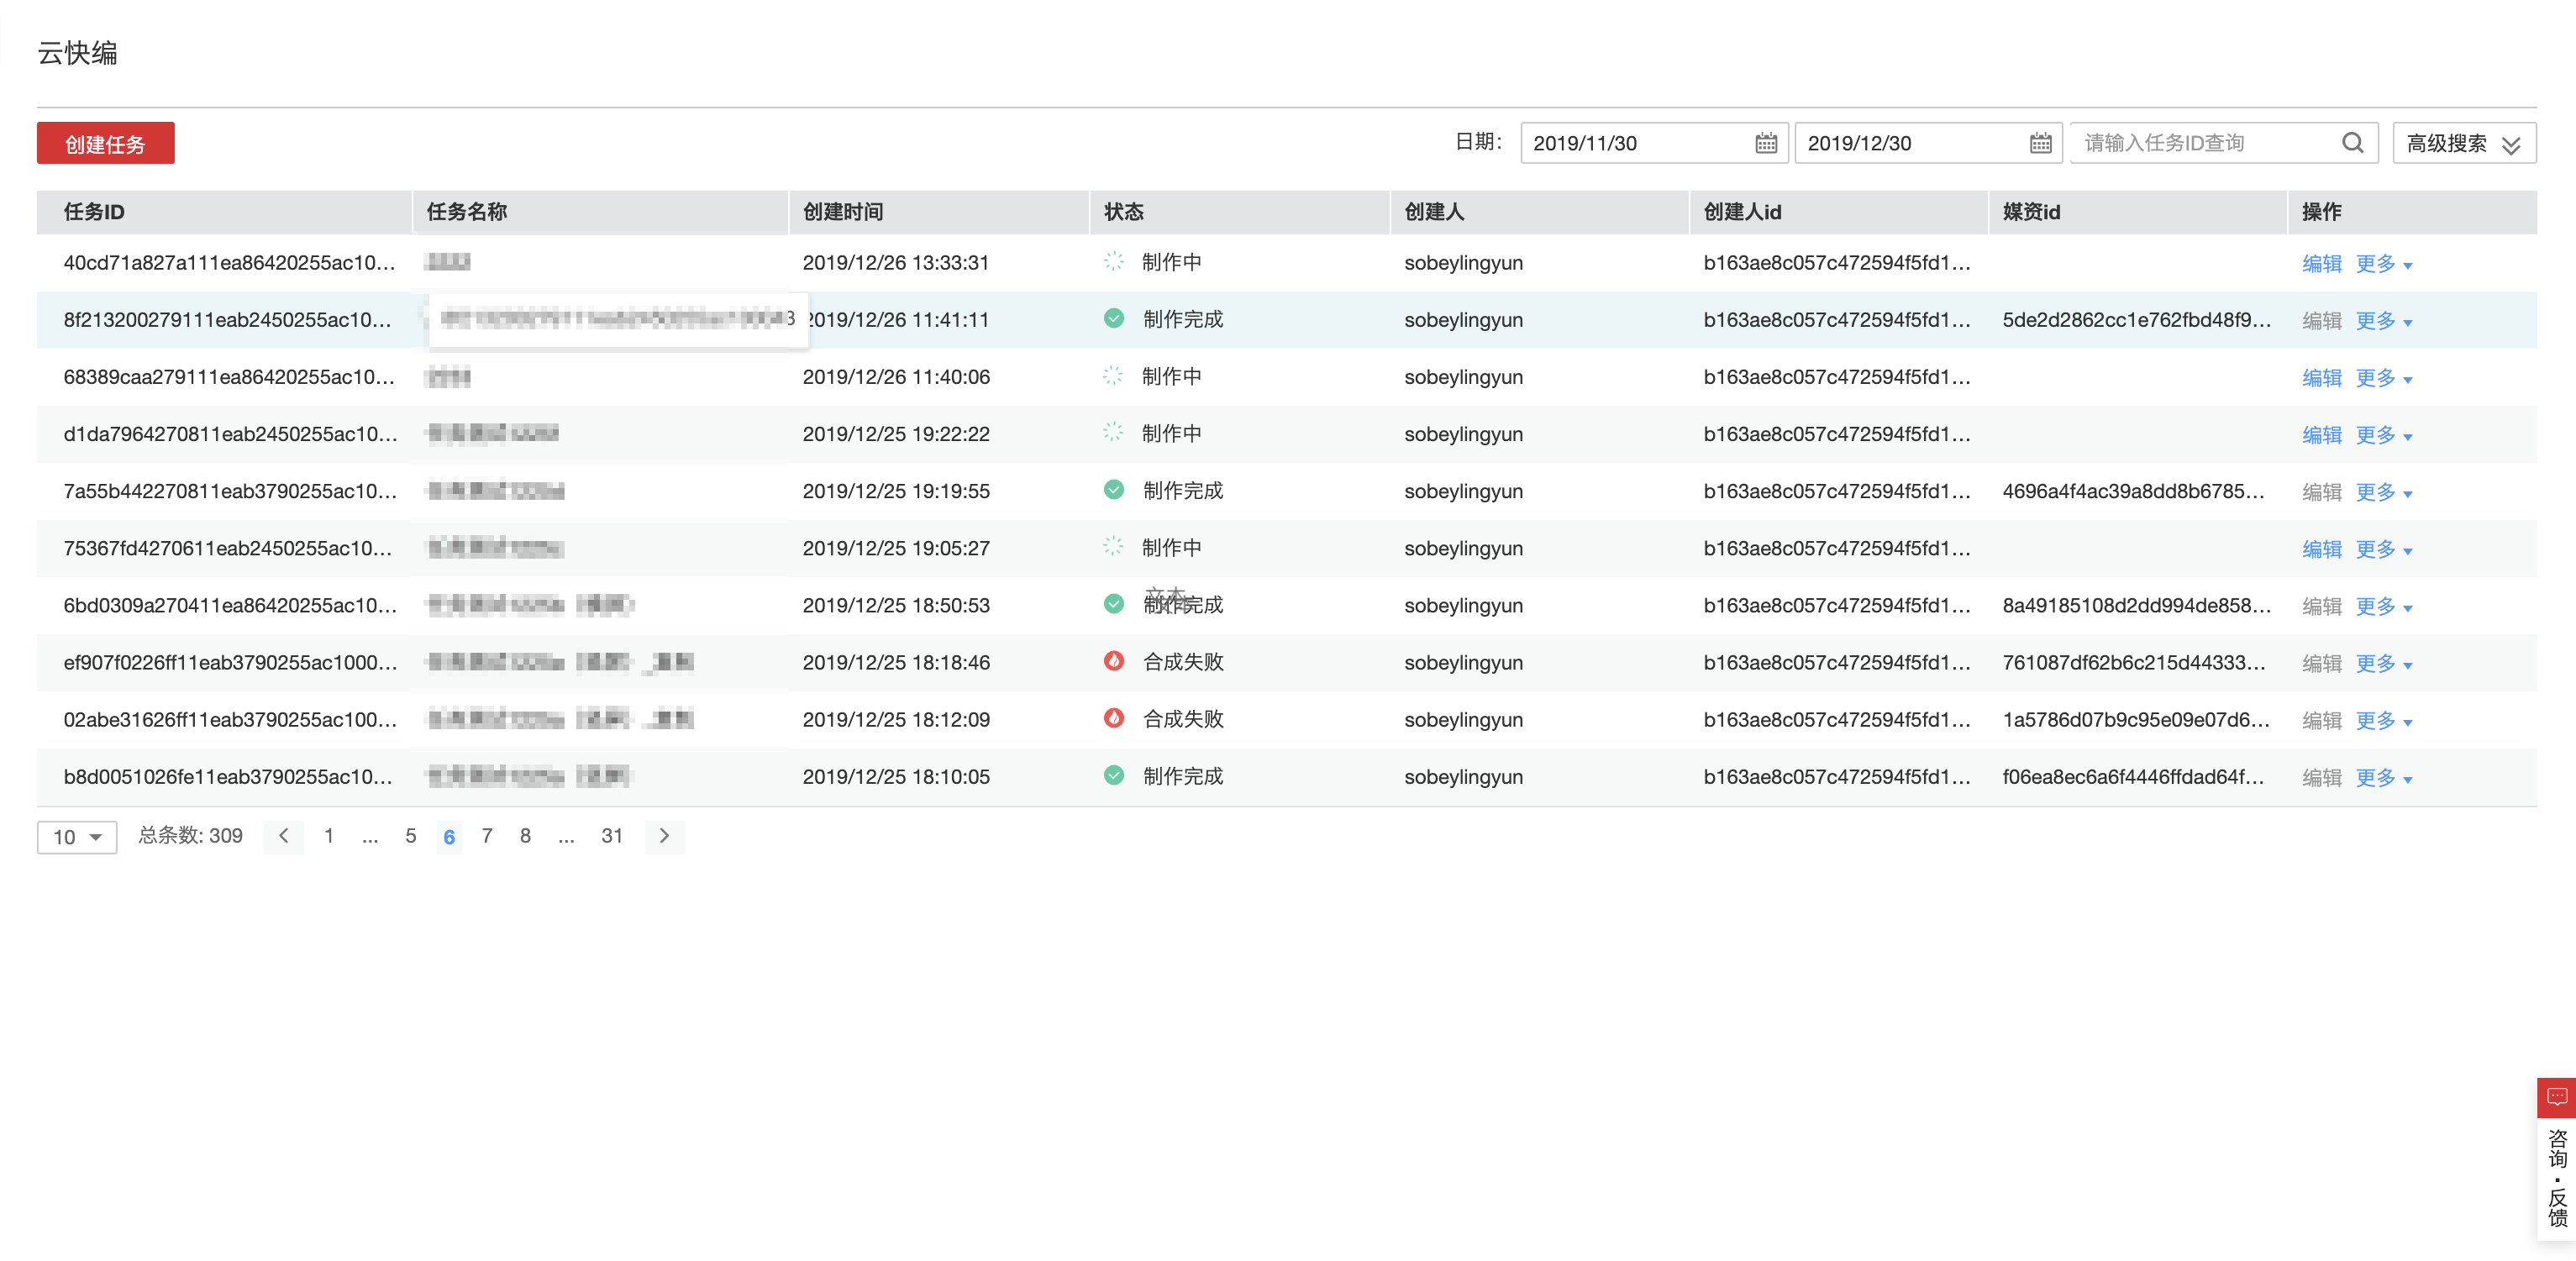
Task: Click the 云快编 page title
Action: click(77, 52)
